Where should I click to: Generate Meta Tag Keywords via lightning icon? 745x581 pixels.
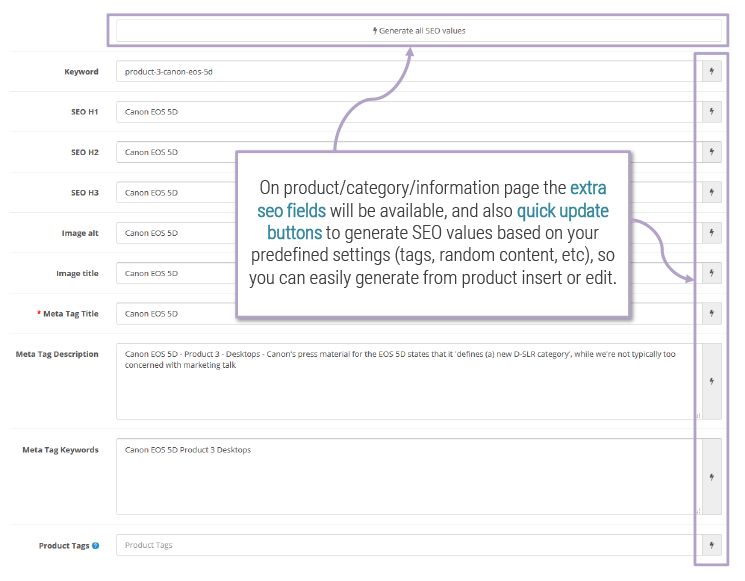pos(711,476)
